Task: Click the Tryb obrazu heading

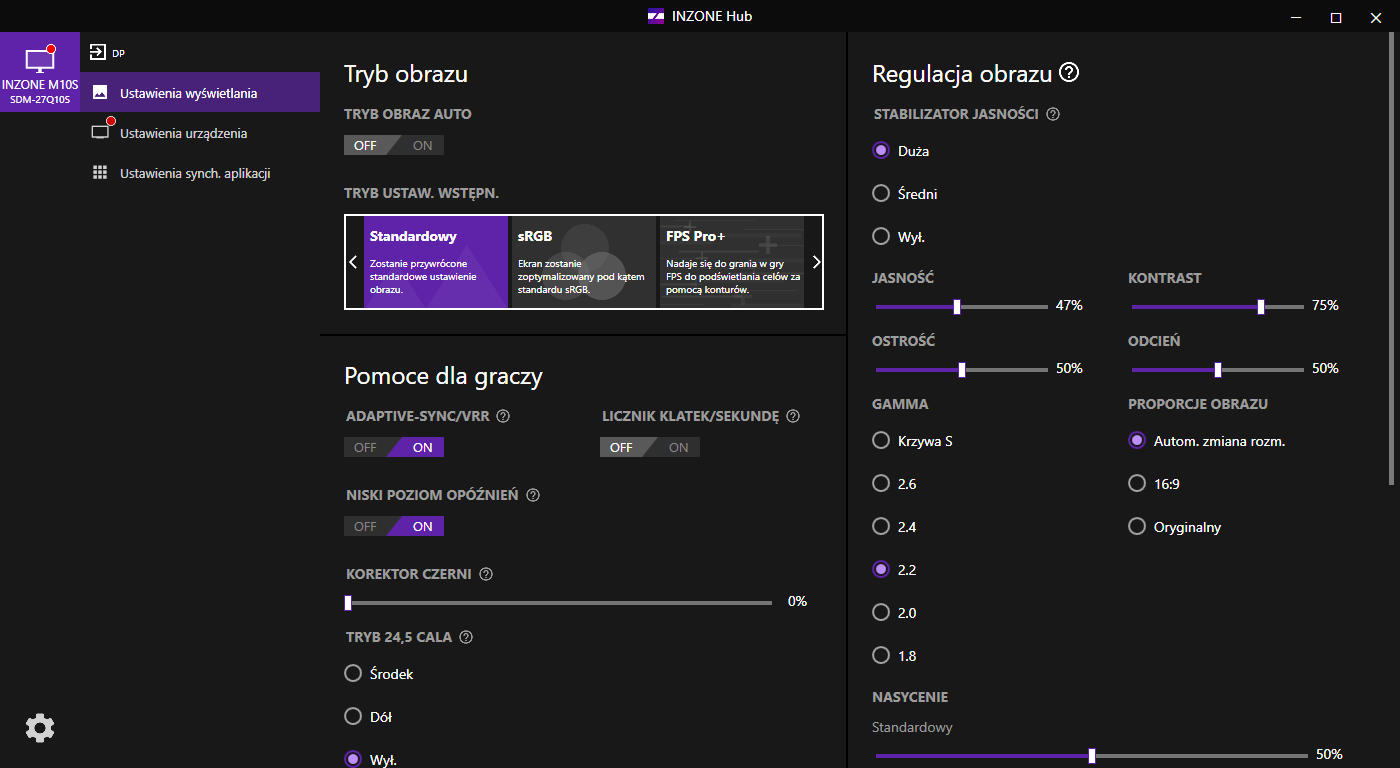Action: click(406, 74)
